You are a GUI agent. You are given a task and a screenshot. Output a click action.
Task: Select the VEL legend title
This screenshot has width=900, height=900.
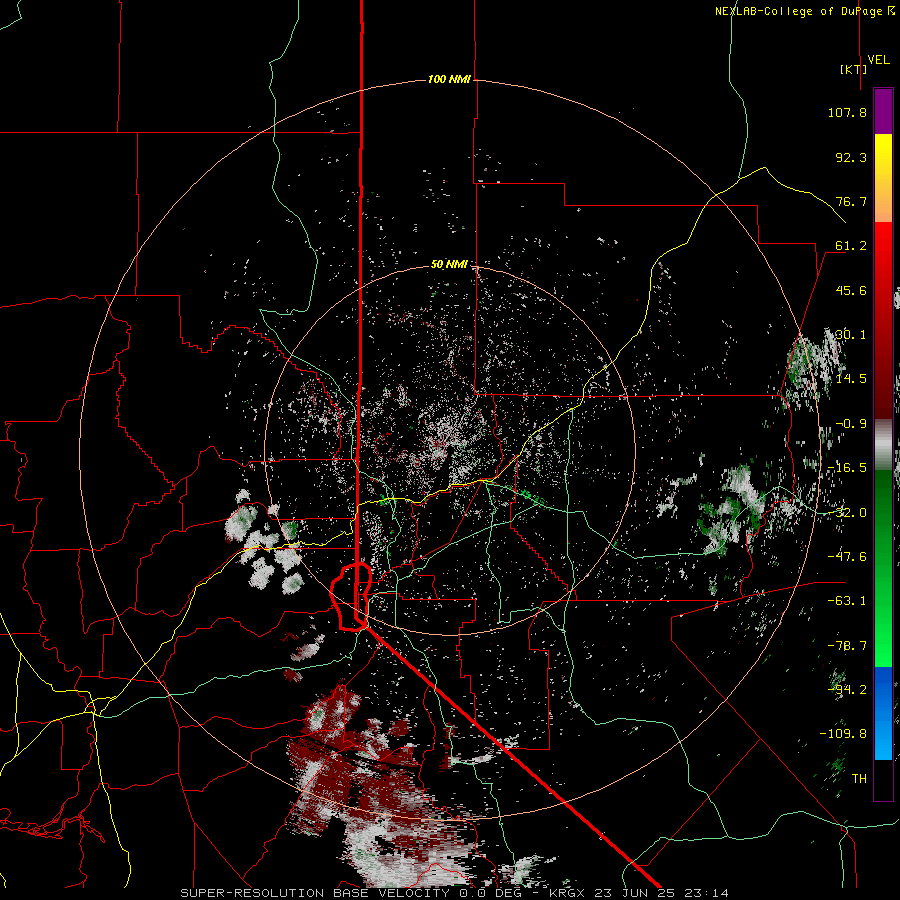(x=878, y=60)
